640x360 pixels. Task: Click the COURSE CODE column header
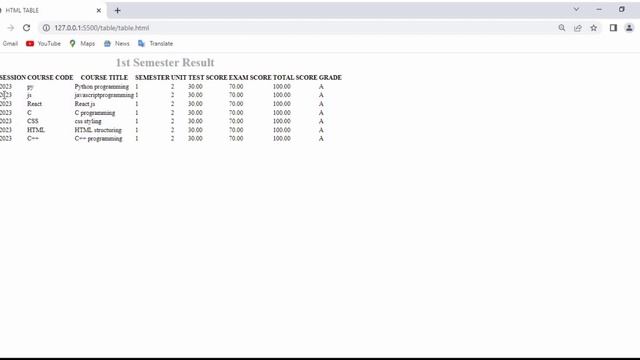(50, 78)
